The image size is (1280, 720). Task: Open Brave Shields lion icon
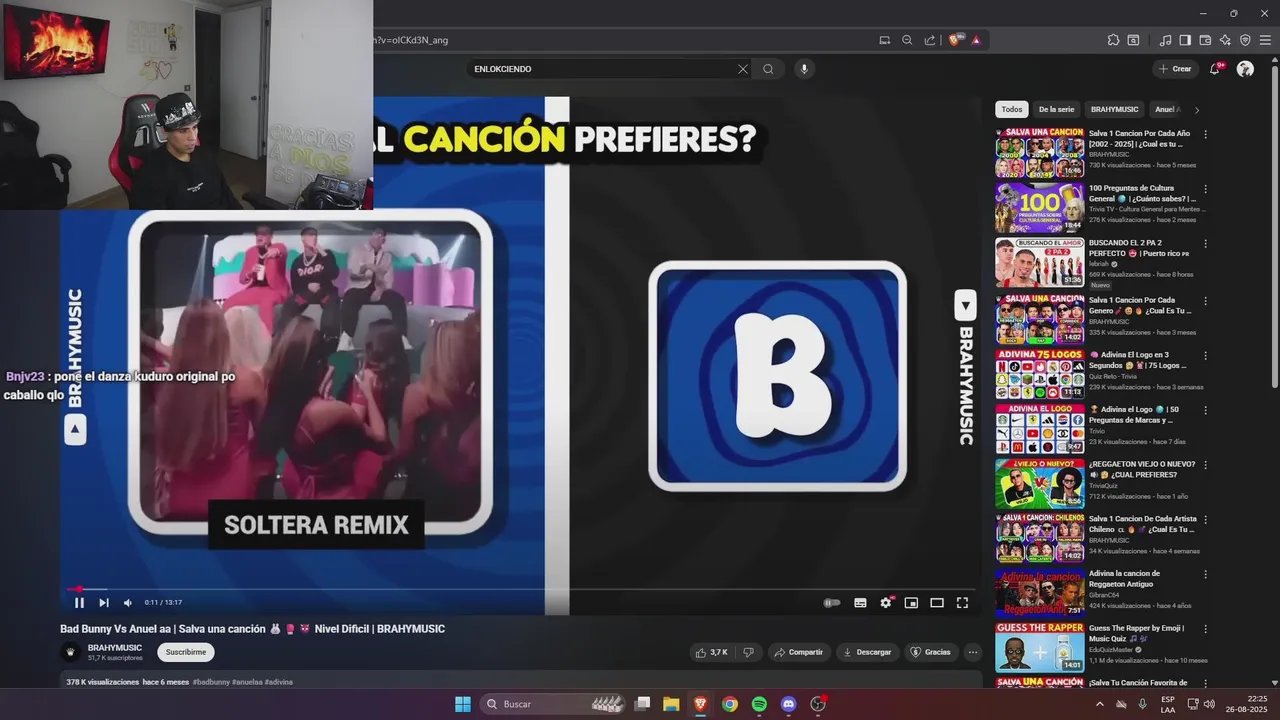click(954, 40)
